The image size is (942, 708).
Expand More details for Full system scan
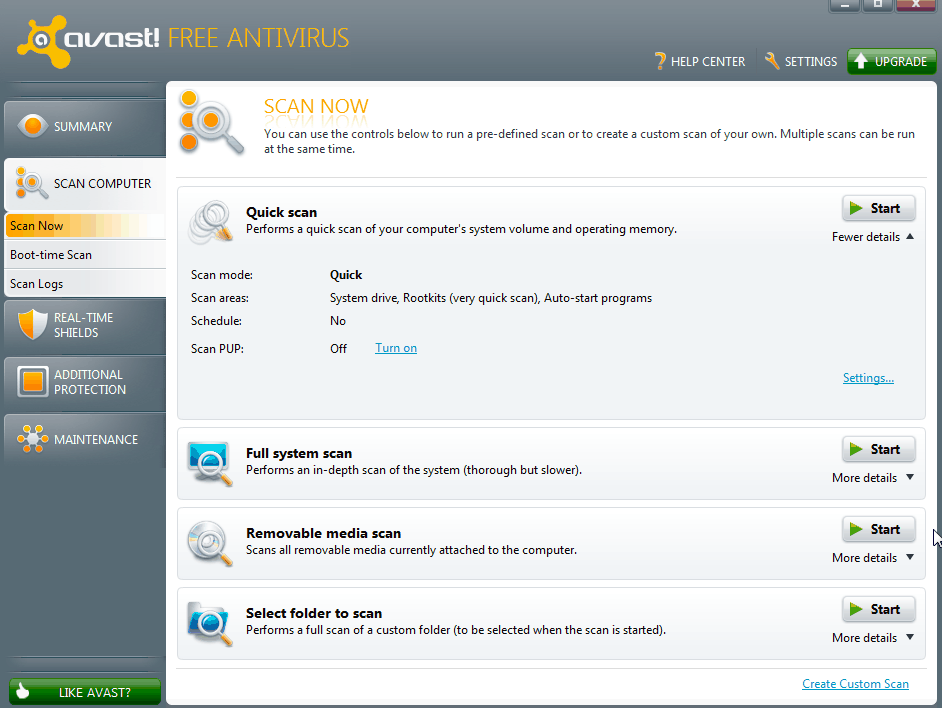873,478
